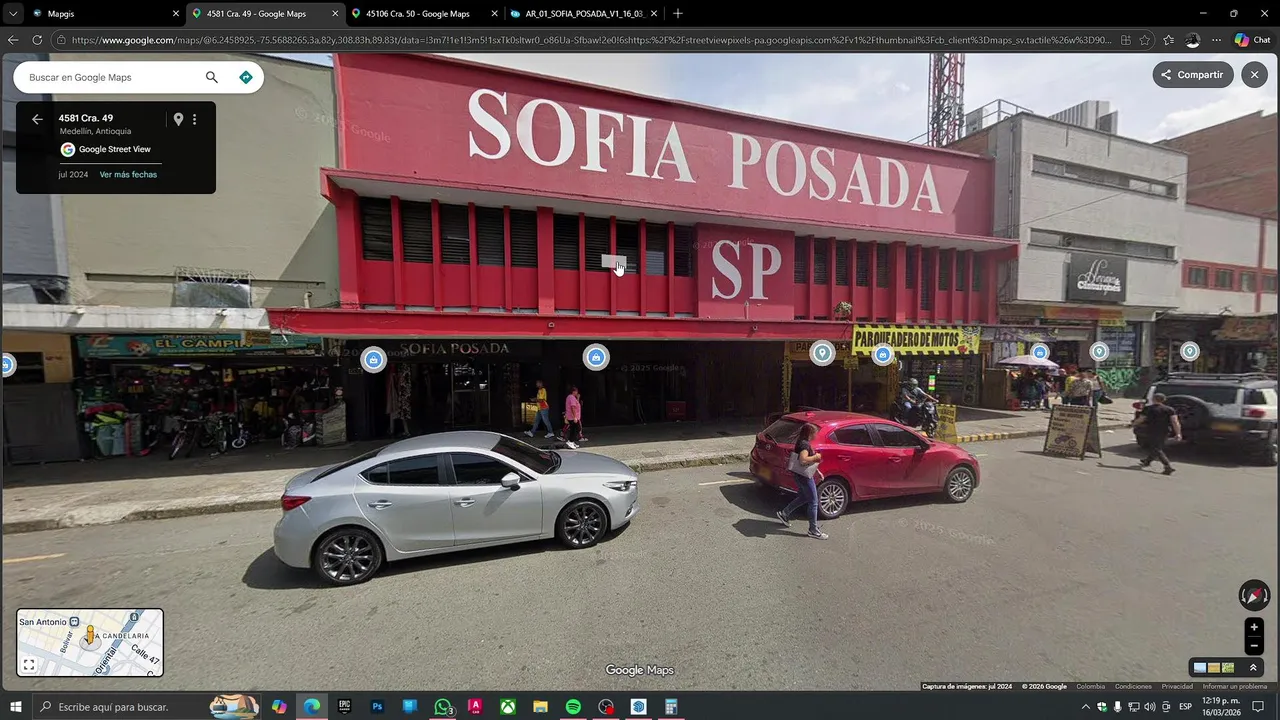The width and height of the screenshot is (1280, 720).
Task: Open a new browser tab
Action: (677, 14)
